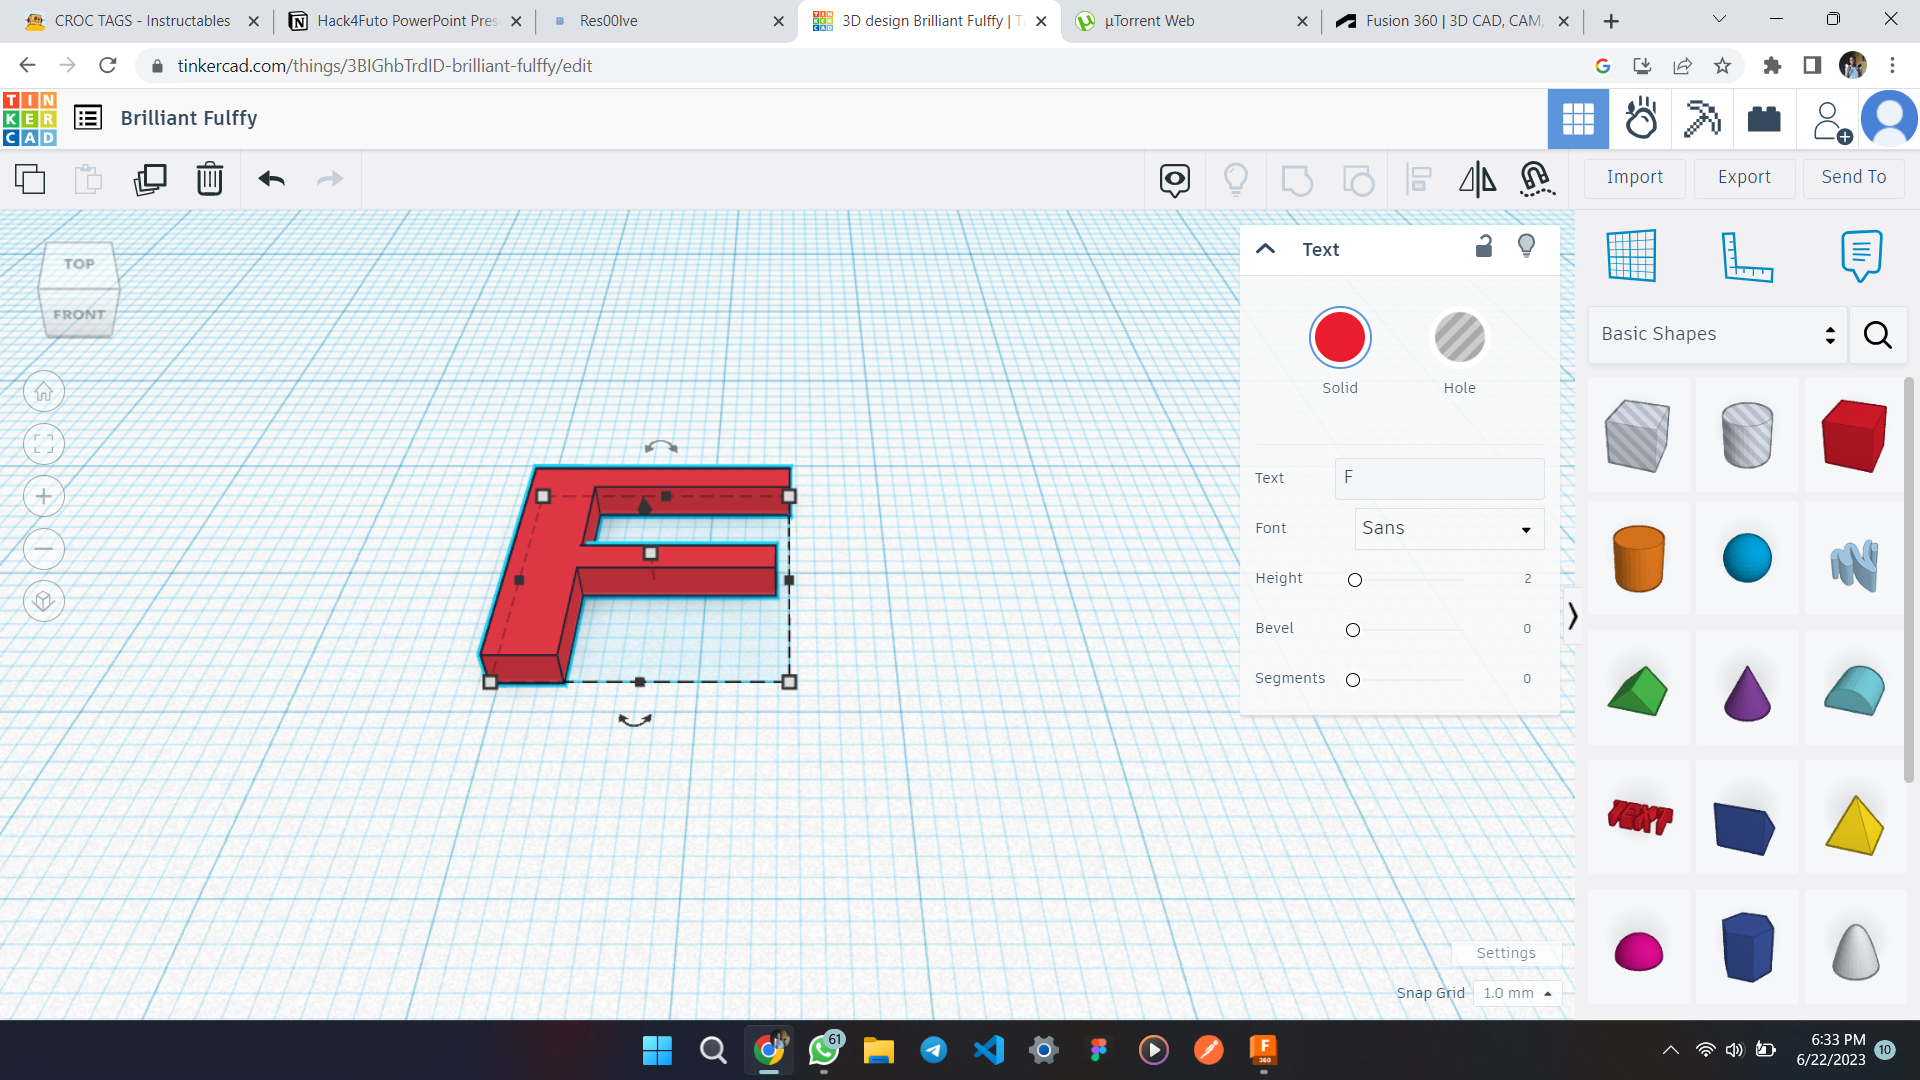The height and width of the screenshot is (1080, 1920).
Task: Switch to the Blocks (pickaxe) mode icon
Action: coord(1701,119)
